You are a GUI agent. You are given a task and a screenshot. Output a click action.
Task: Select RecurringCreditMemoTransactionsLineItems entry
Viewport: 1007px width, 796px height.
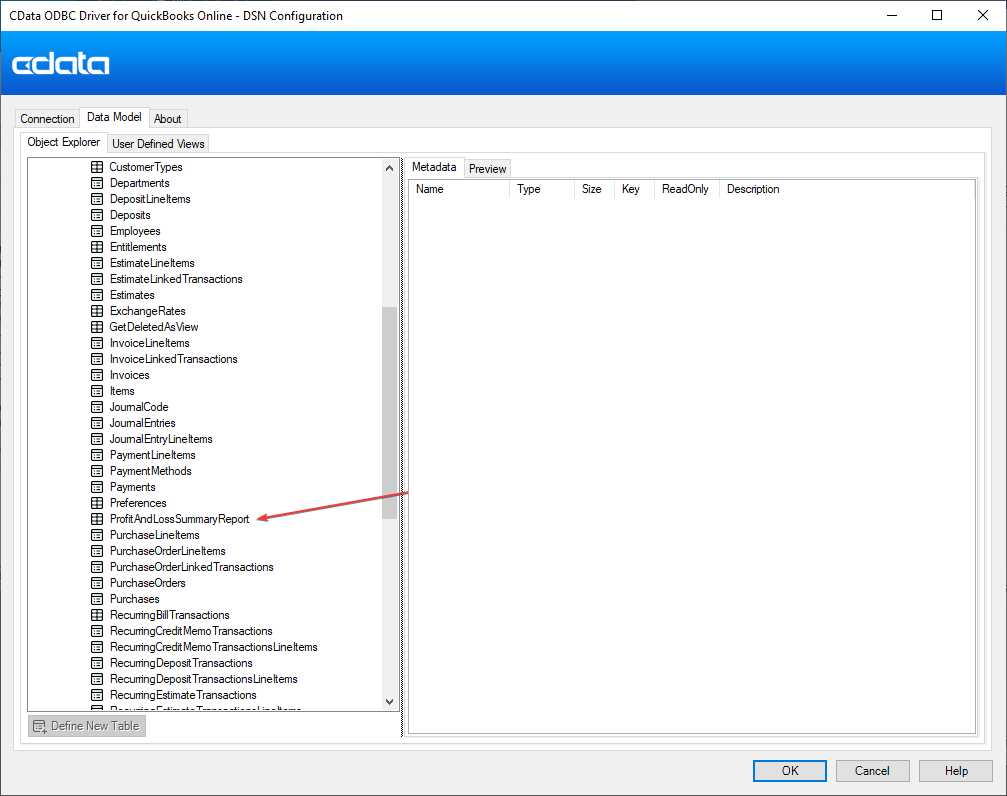[213, 647]
